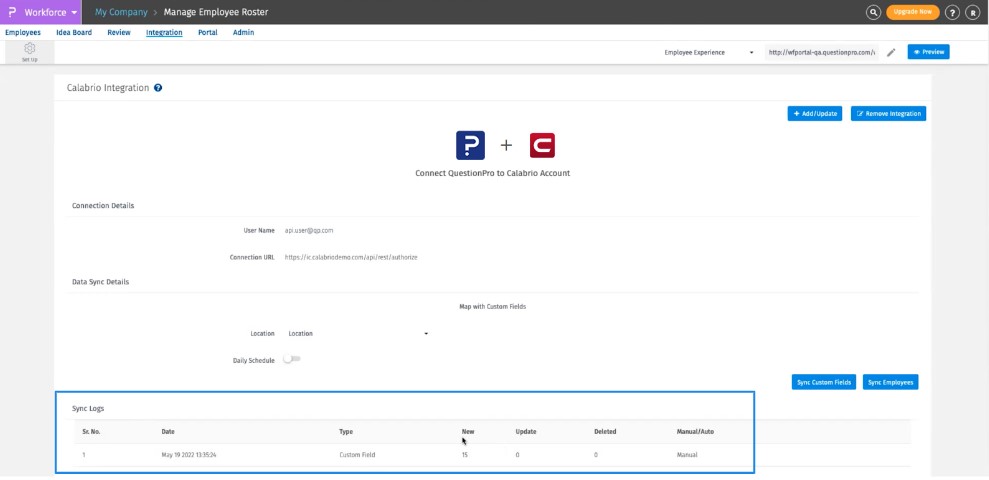
Task: Open the Admin tab
Action: [x=243, y=32]
